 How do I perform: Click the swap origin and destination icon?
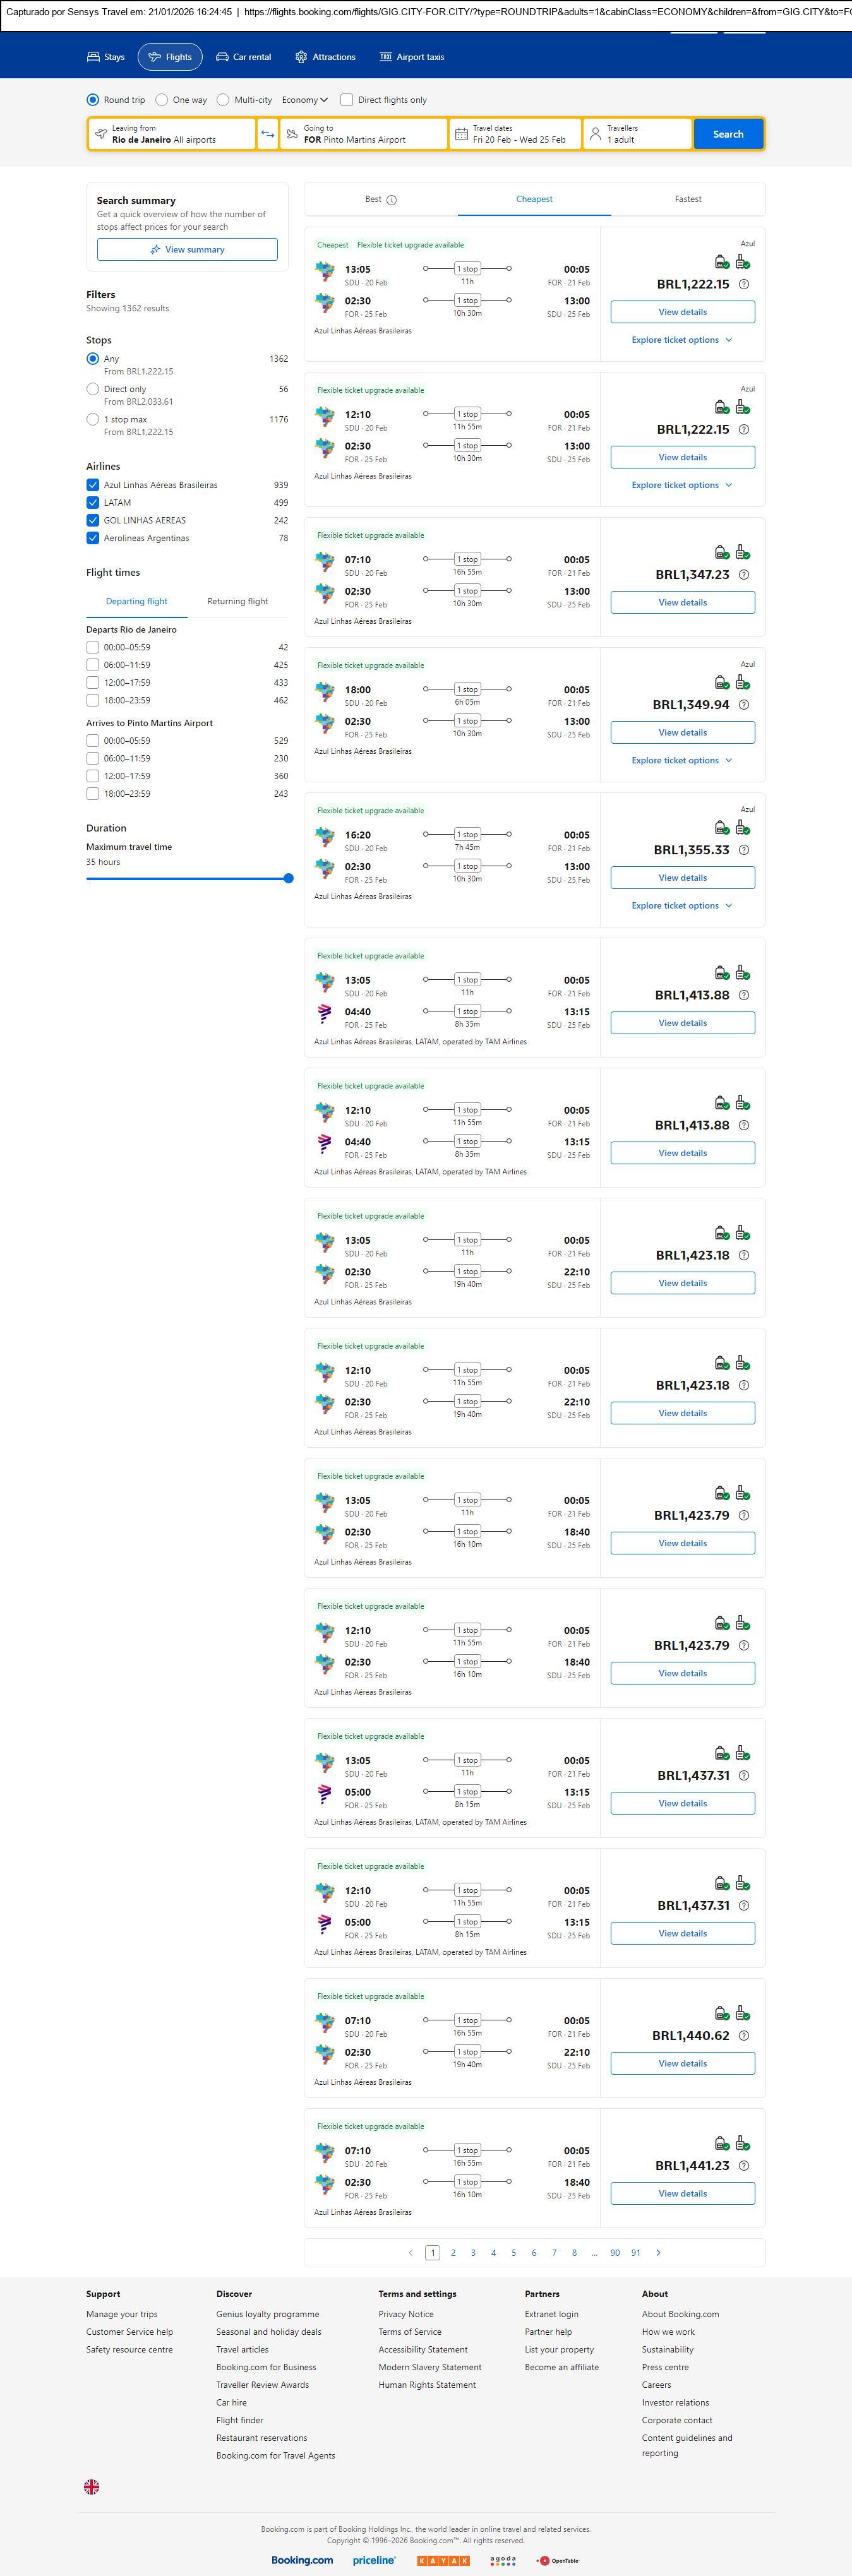(x=267, y=134)
